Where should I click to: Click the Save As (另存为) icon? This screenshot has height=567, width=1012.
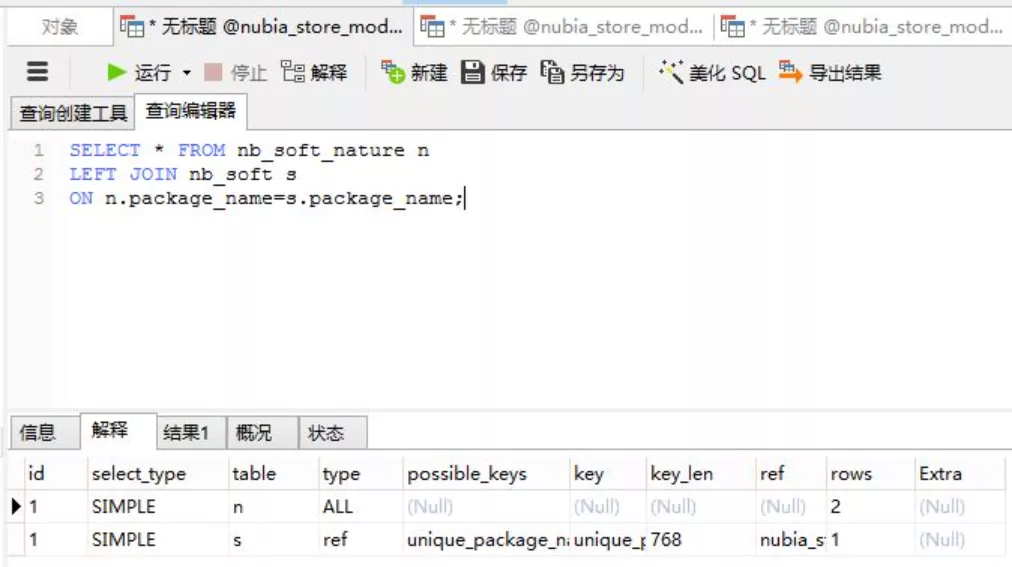click(x=552, y=72)
